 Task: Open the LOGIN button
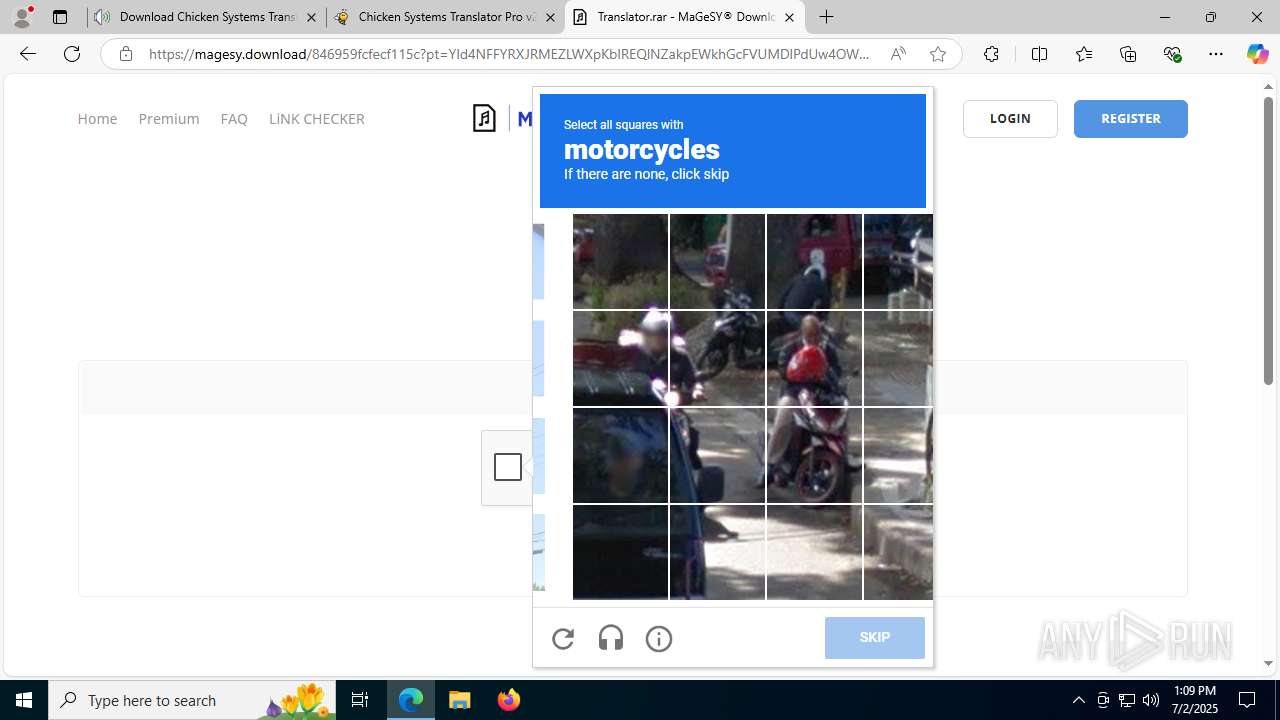click(x=1010, y=119)
